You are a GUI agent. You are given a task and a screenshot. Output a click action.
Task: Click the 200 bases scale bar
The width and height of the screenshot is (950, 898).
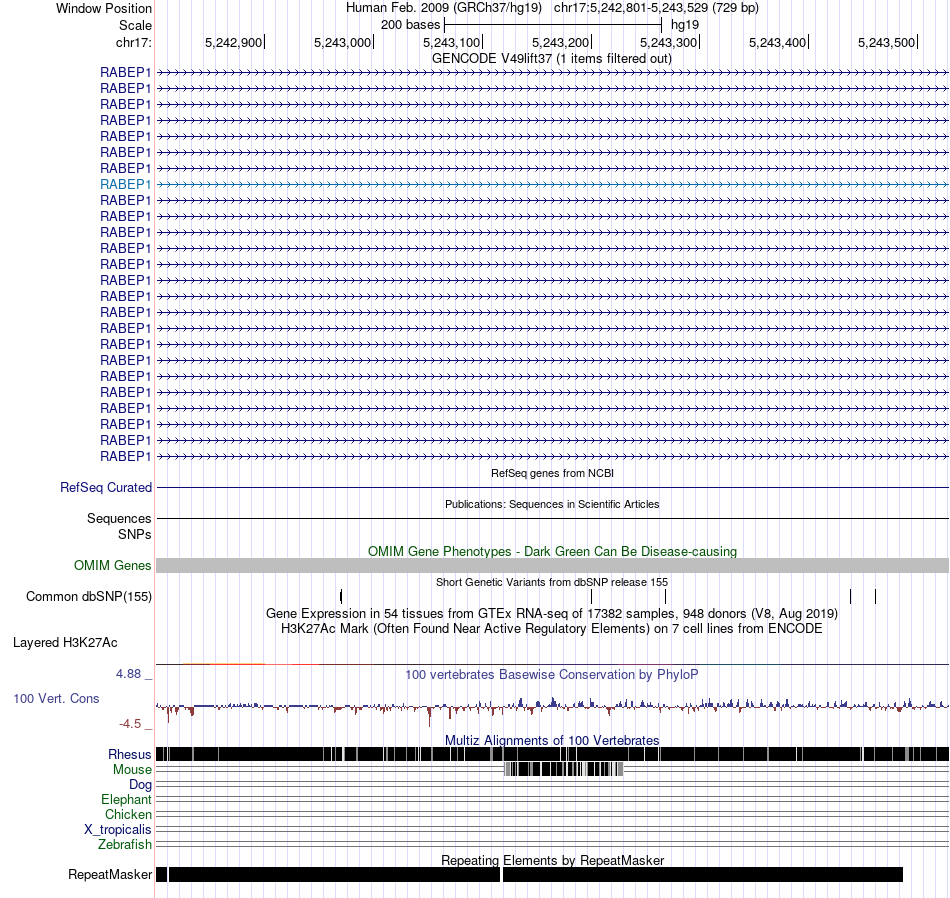(553, 25)
